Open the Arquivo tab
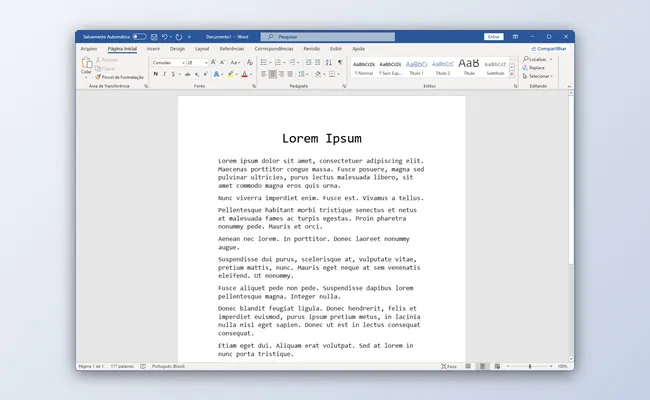 pos(89,49)
